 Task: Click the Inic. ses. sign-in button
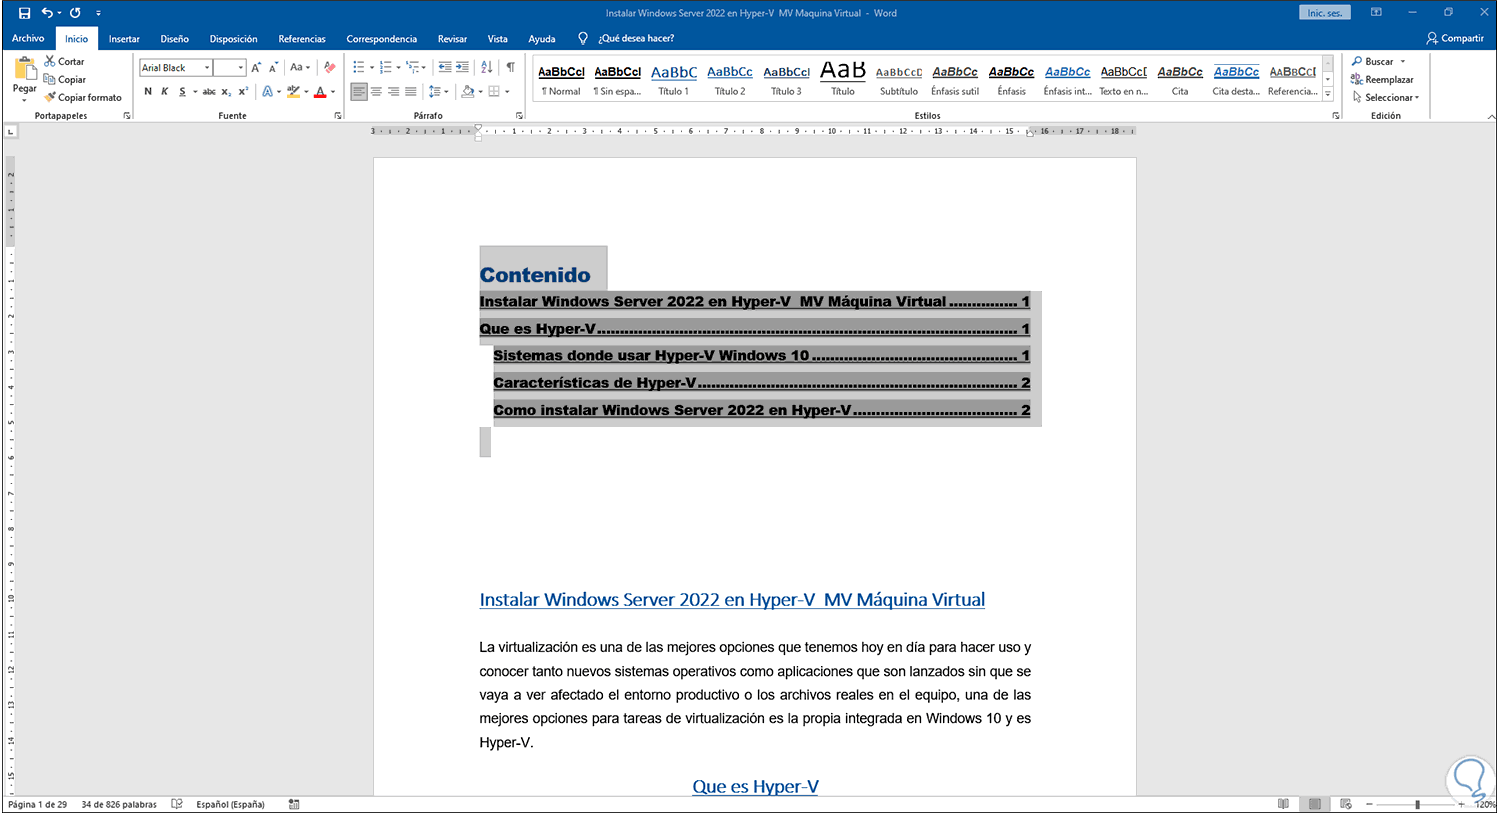click(x=1325, y=13)
